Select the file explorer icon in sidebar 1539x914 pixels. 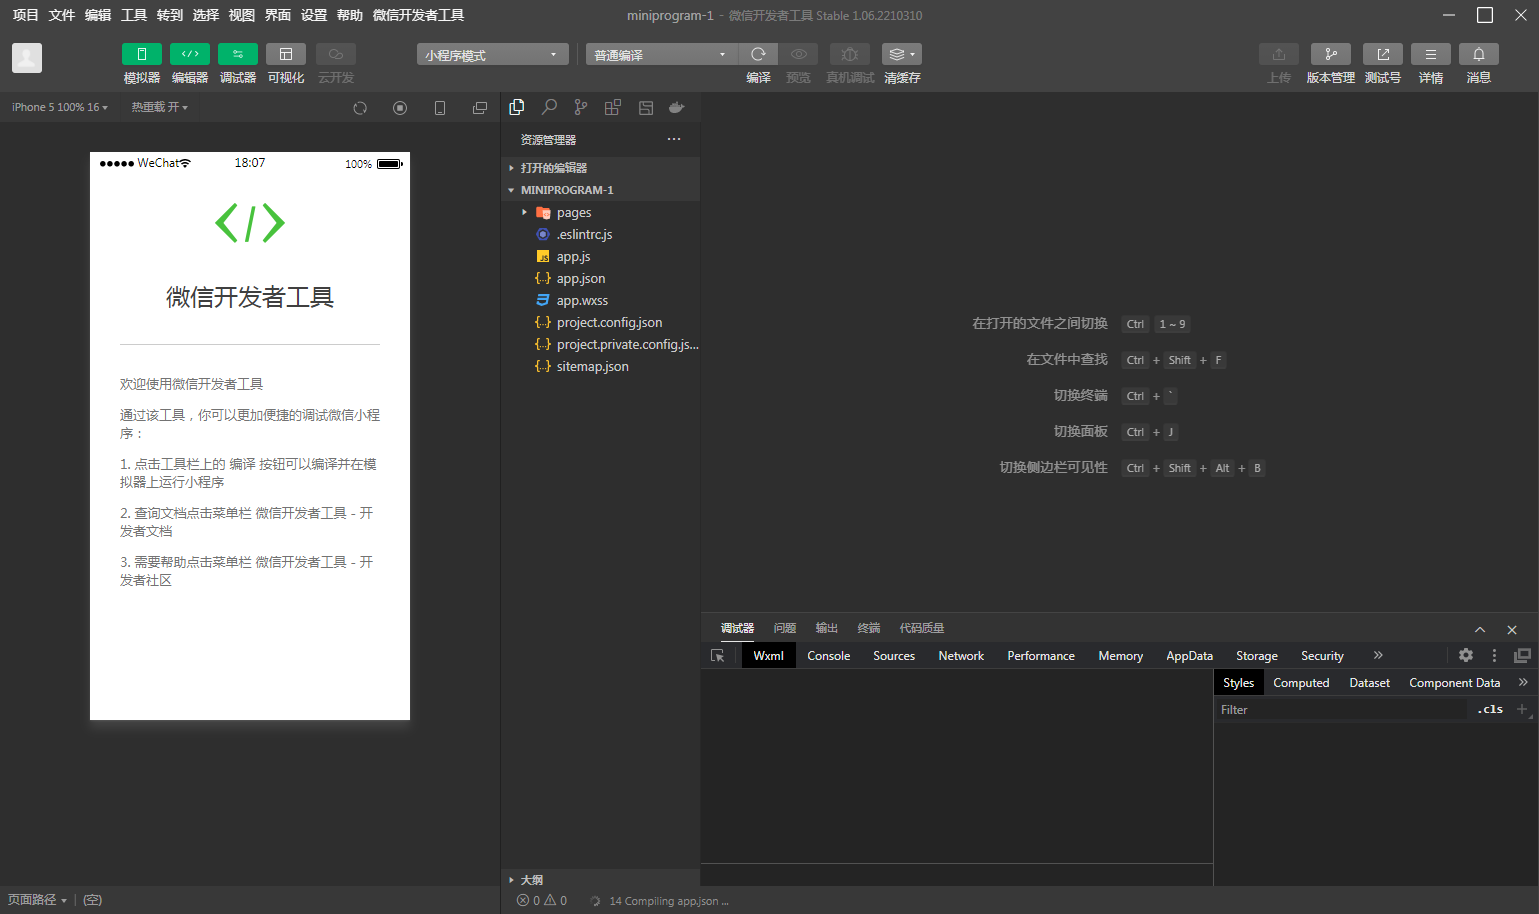[x=517, y=107]
